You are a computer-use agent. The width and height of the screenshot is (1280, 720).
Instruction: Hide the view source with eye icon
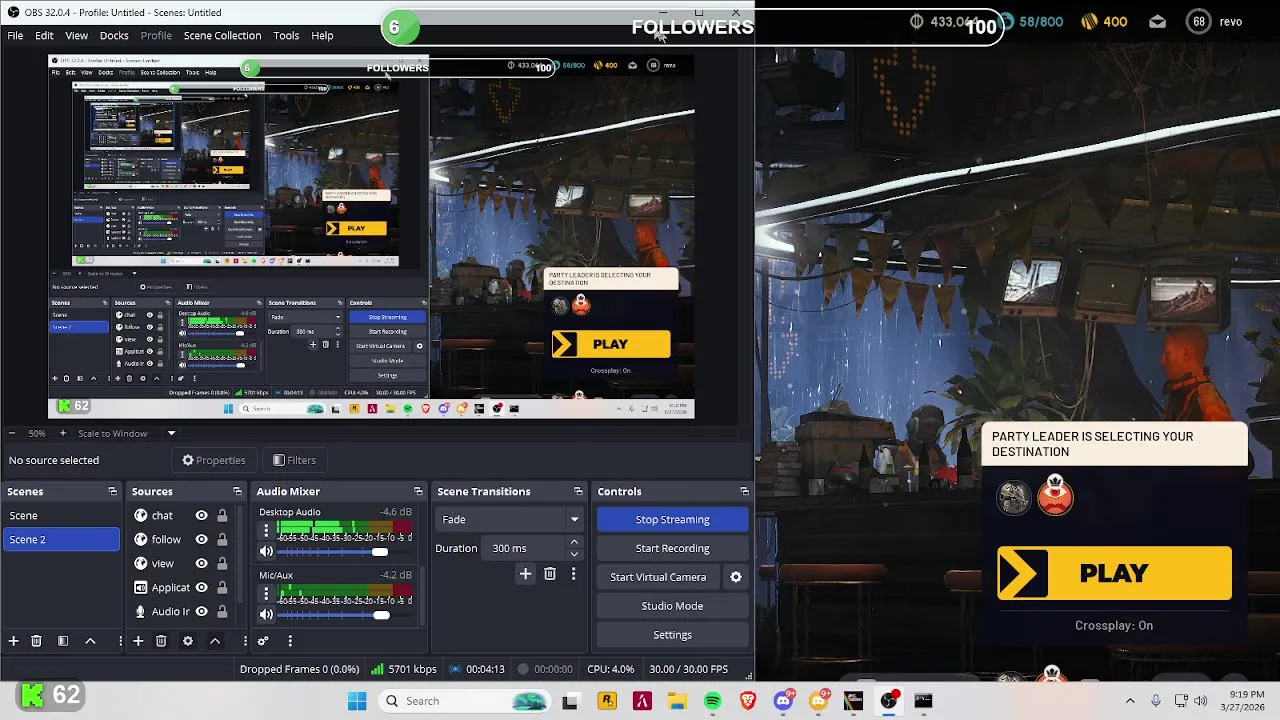(x=201, y=563)
